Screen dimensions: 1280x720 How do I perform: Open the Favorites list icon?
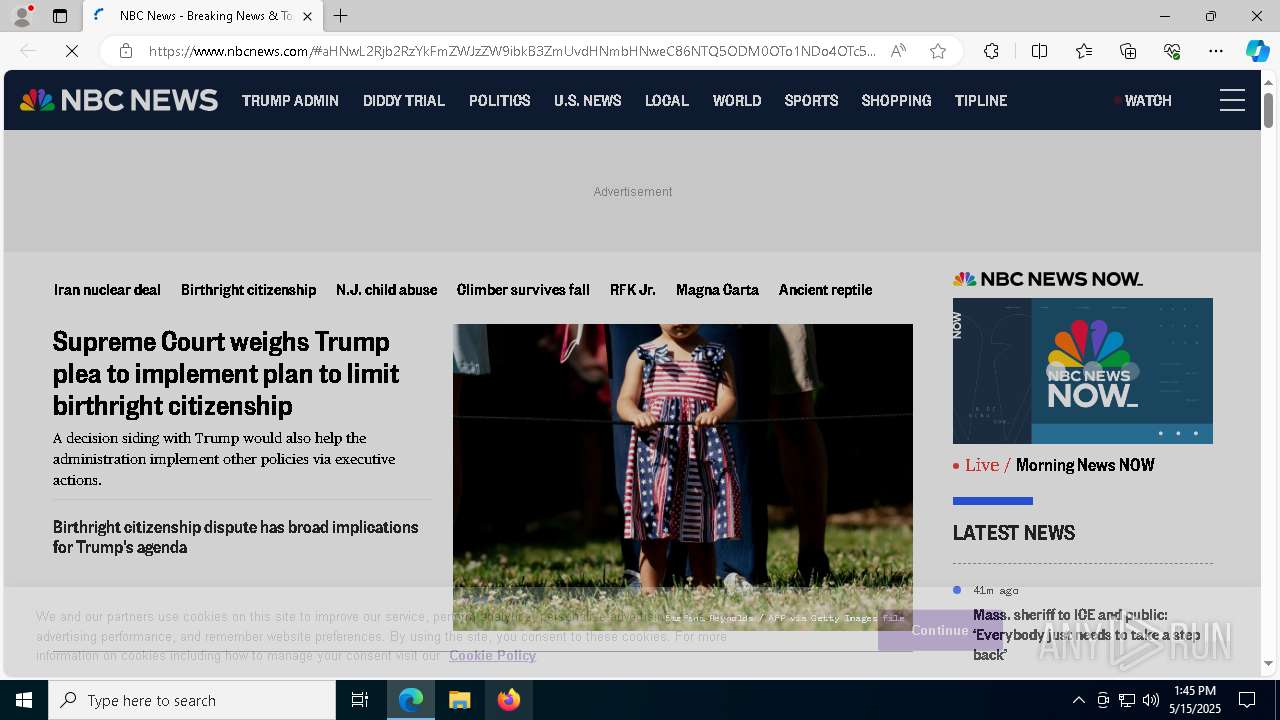pyautogui.click(x=1084, y=51)
